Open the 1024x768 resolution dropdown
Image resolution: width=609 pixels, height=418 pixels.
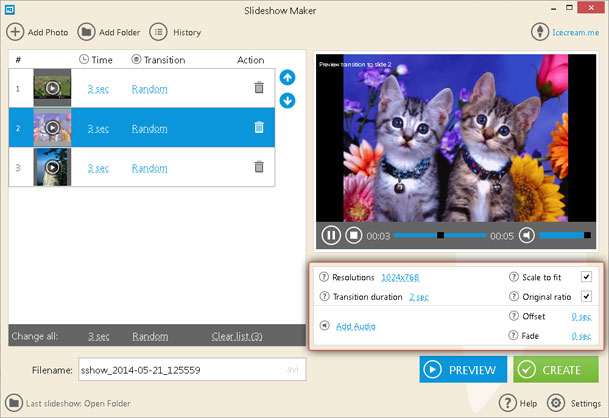tap(400, 277)
